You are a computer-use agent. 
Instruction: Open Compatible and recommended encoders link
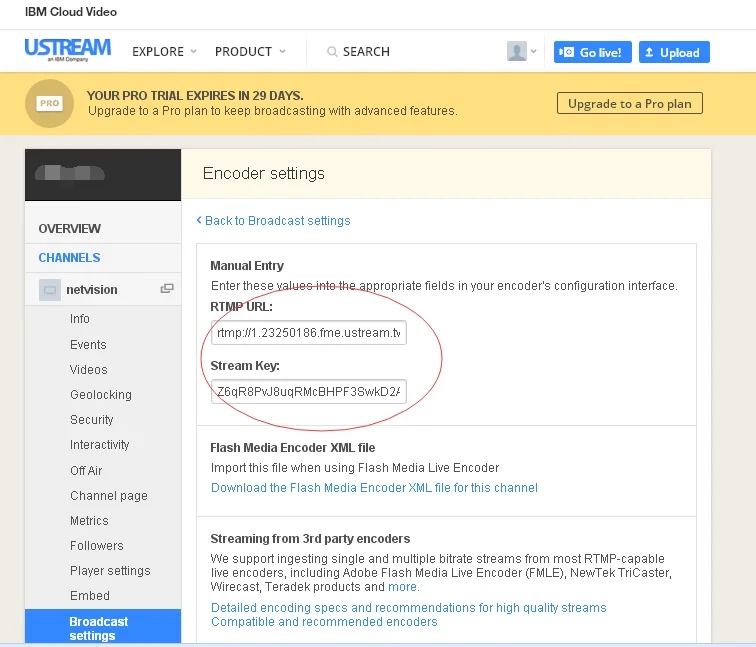point(324,621)
